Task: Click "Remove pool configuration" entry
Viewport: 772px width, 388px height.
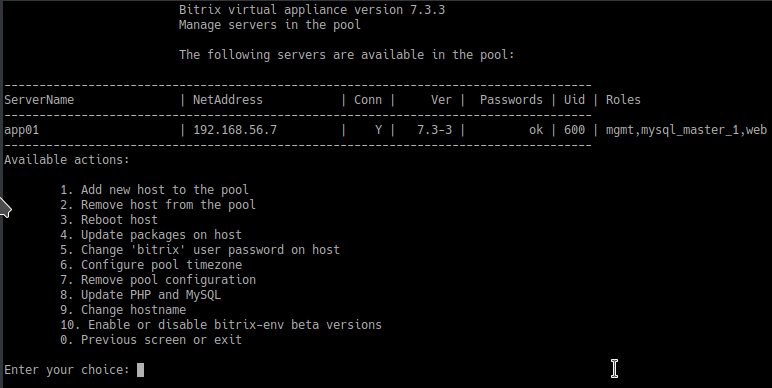Action: 158,280
